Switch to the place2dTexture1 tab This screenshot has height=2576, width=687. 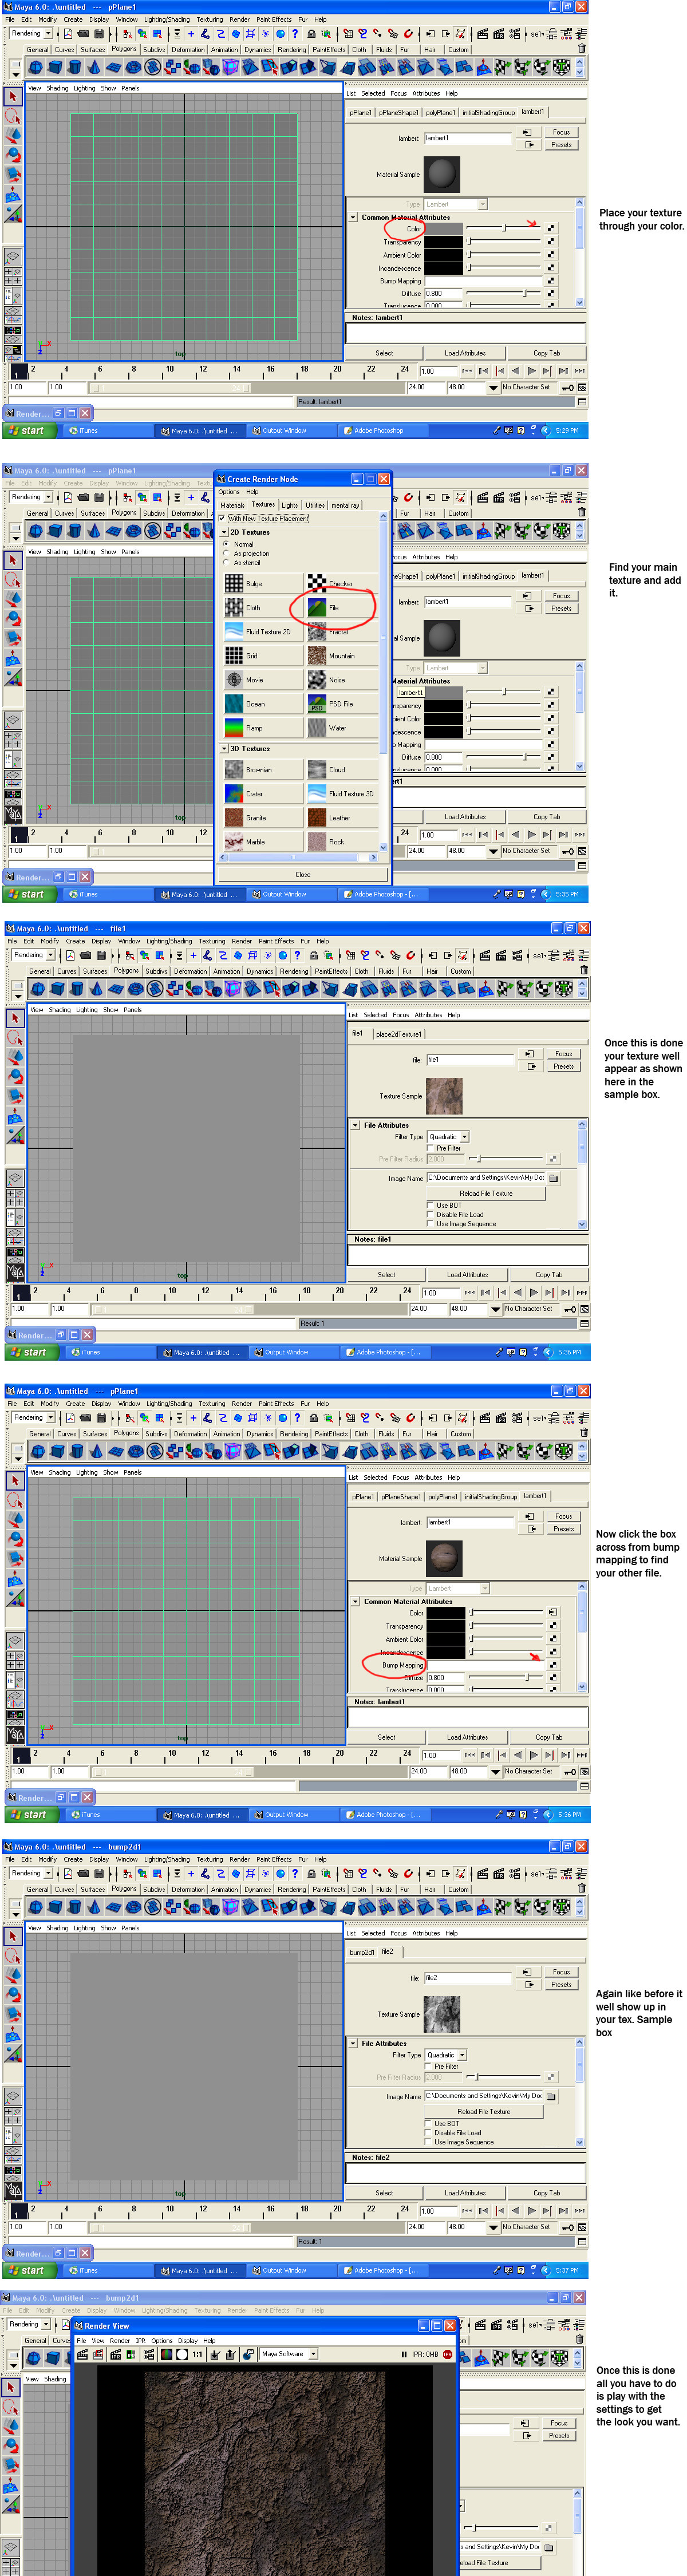[398, 1034]
